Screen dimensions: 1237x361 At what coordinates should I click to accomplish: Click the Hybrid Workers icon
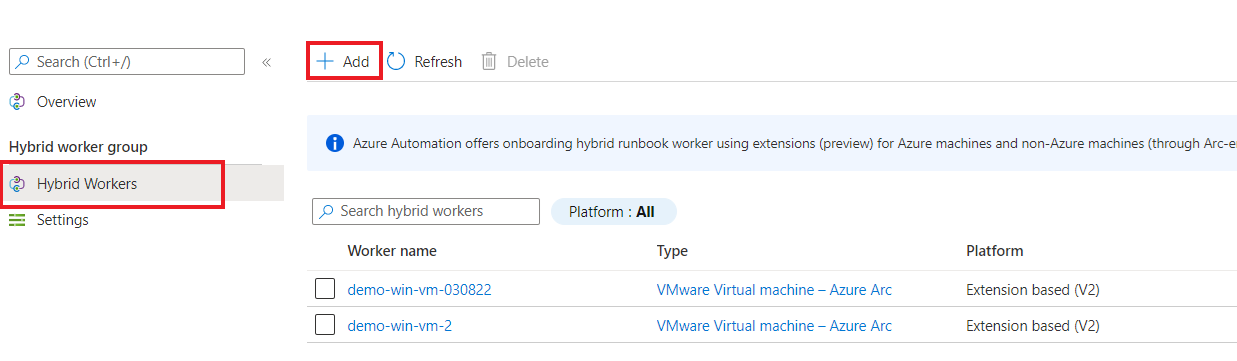pyautogui.click(x=17, y=184)
